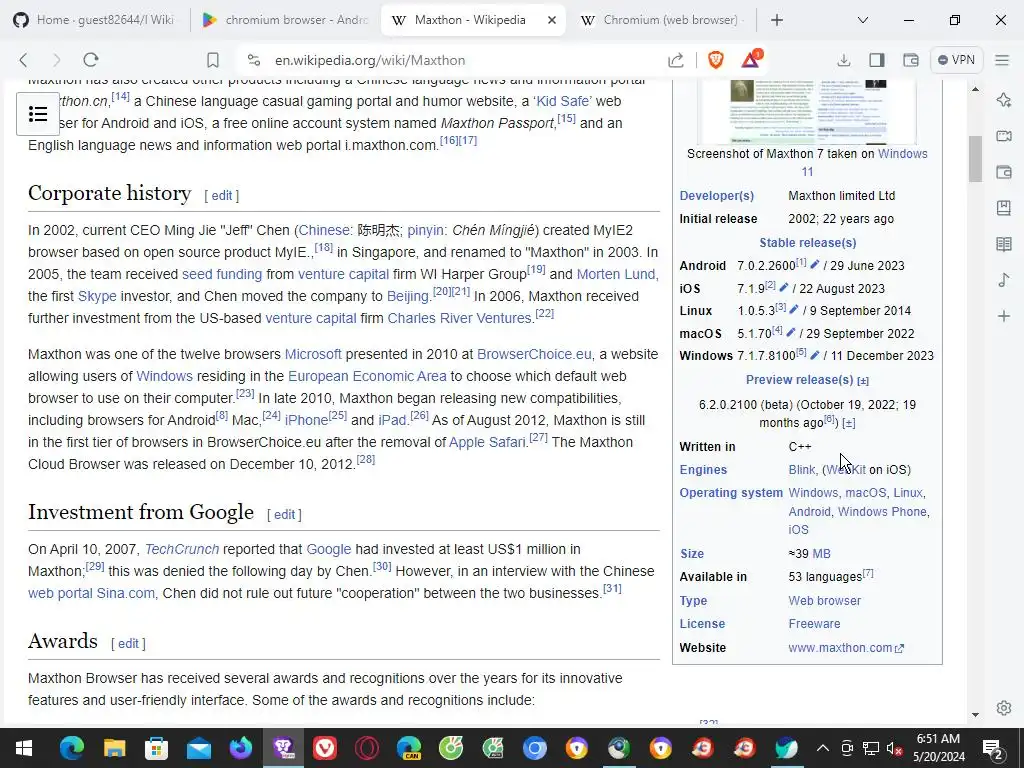Switch to Chromium (web browser) Wikipedia tab

click(662, 20)
